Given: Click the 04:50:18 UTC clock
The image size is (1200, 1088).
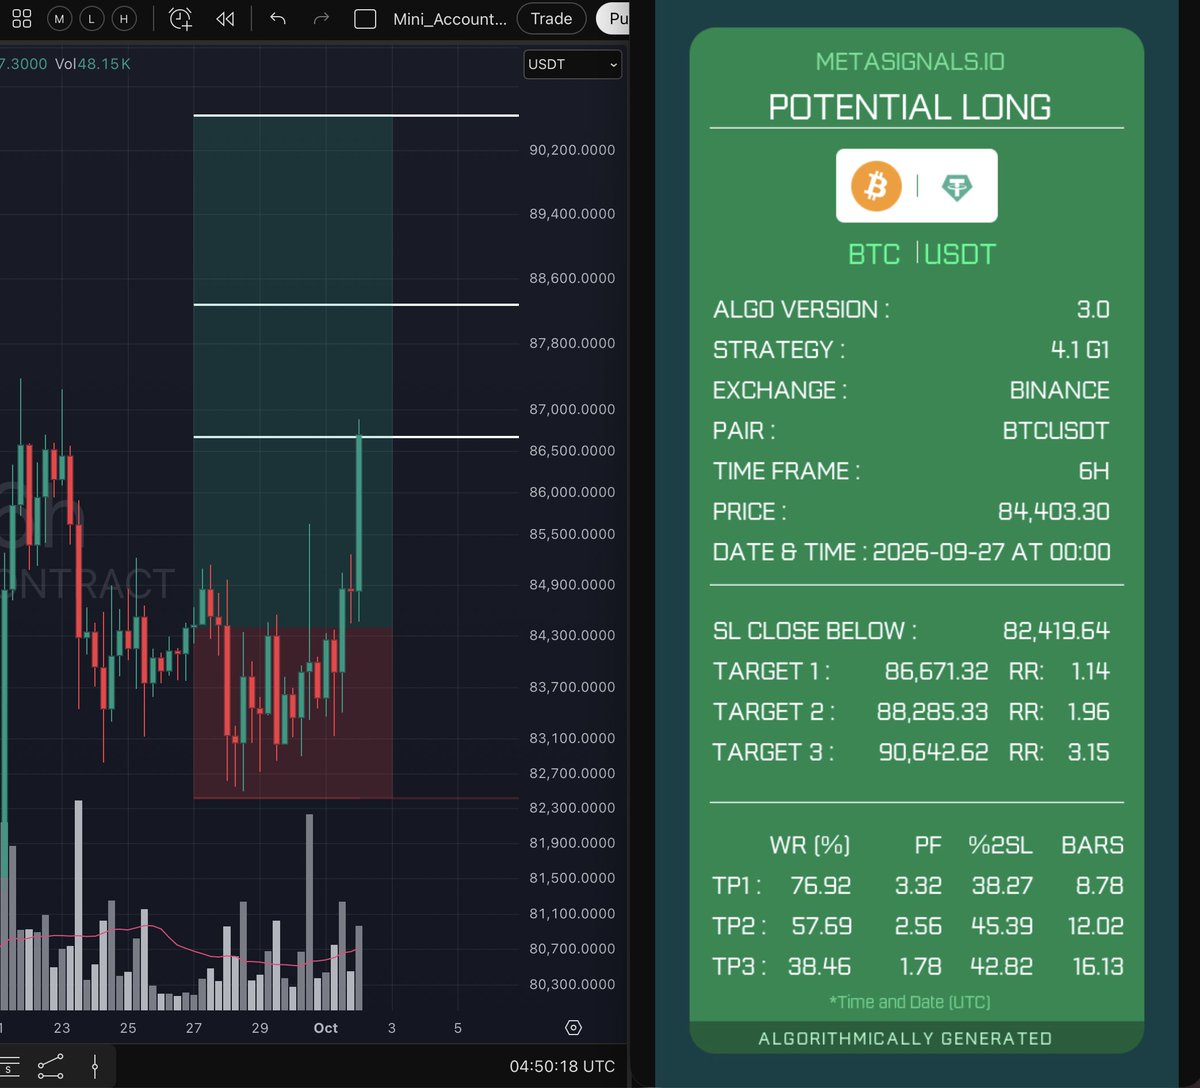Looking at the screenshot, I should click(x=562, y=1066).
